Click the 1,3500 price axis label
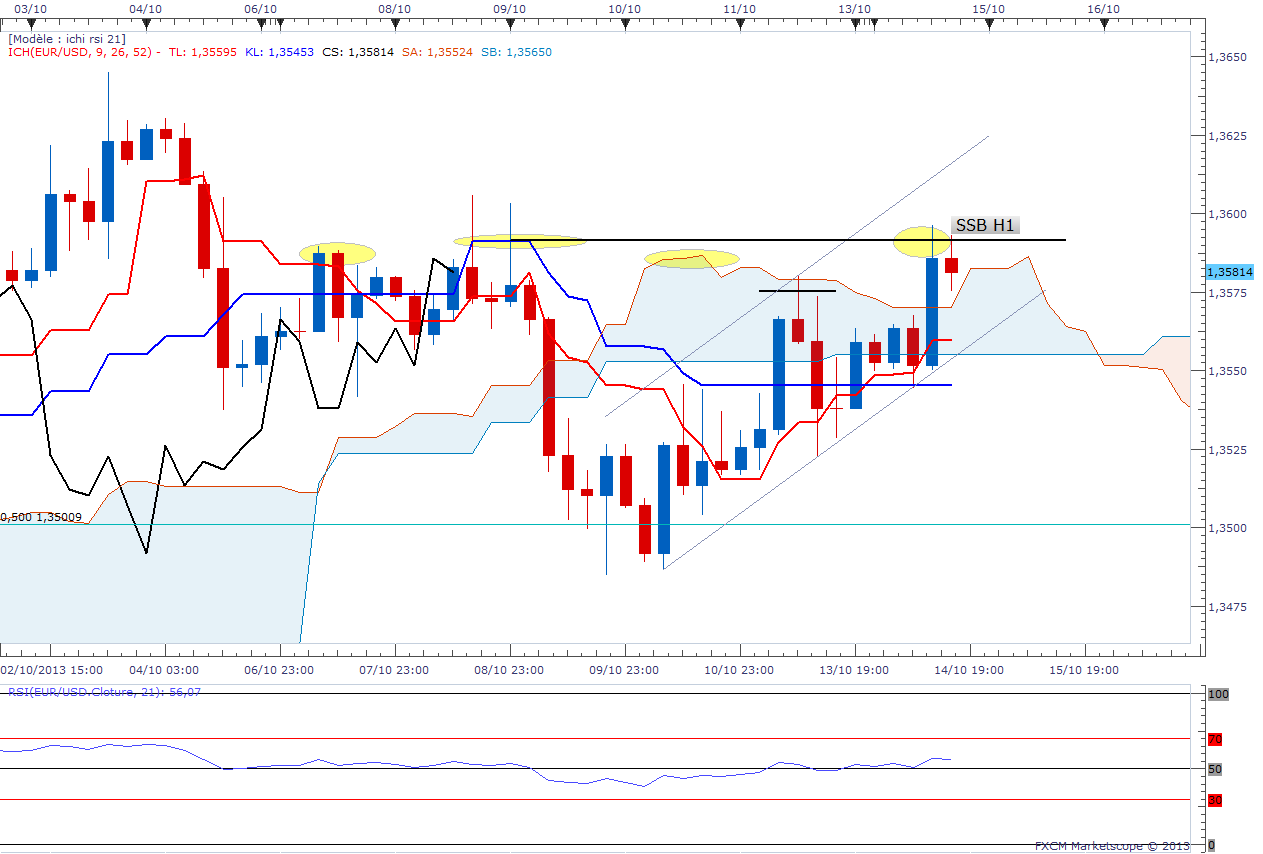This screenshot has width=1263, height=854. coord(1227,528)
